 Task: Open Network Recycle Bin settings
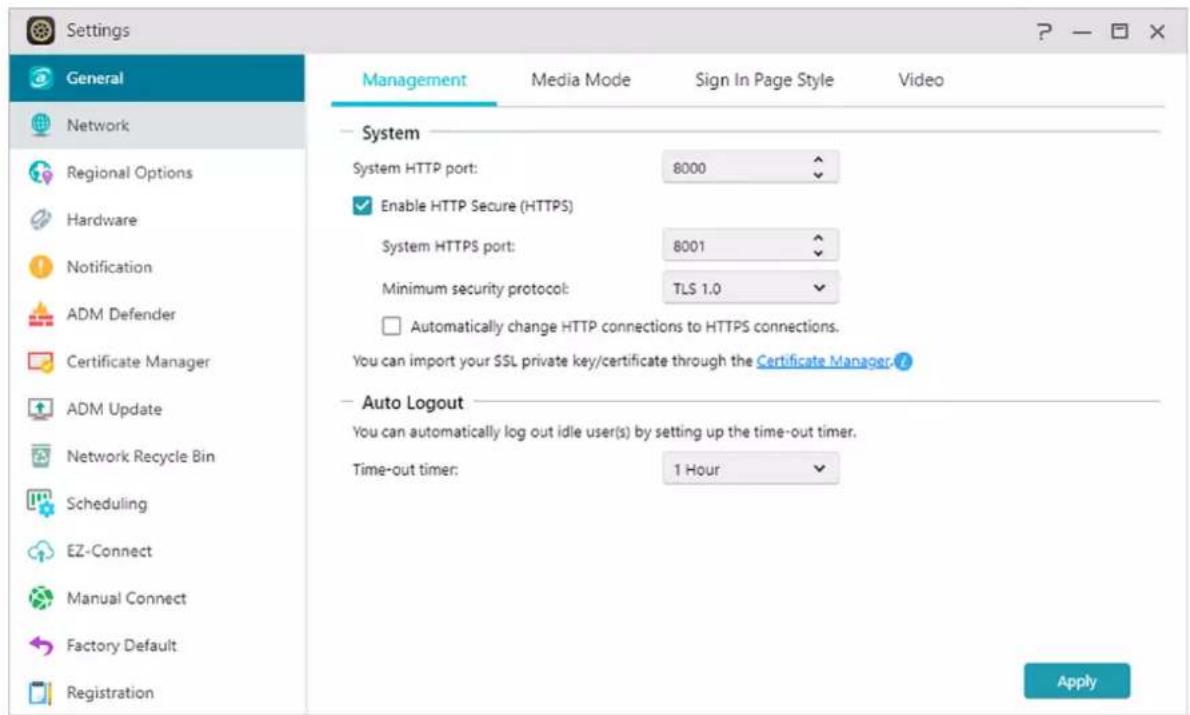pyautogui.click(x=157, y=455)
